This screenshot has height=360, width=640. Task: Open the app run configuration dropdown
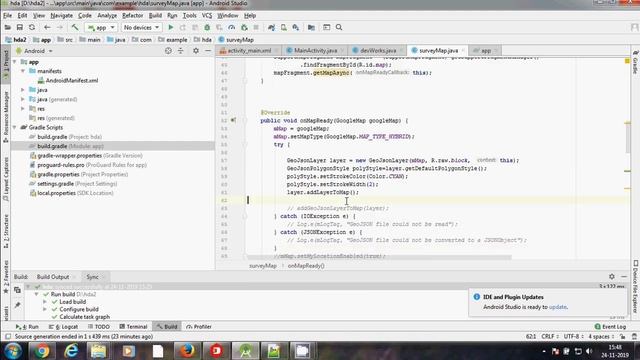101,27
